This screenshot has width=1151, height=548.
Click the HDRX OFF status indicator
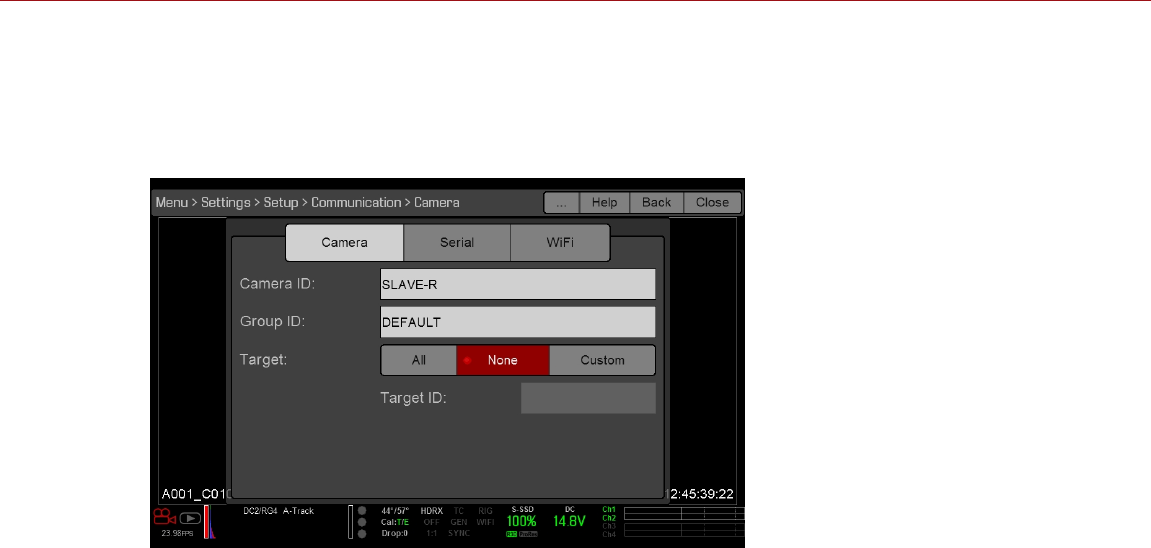432,516
